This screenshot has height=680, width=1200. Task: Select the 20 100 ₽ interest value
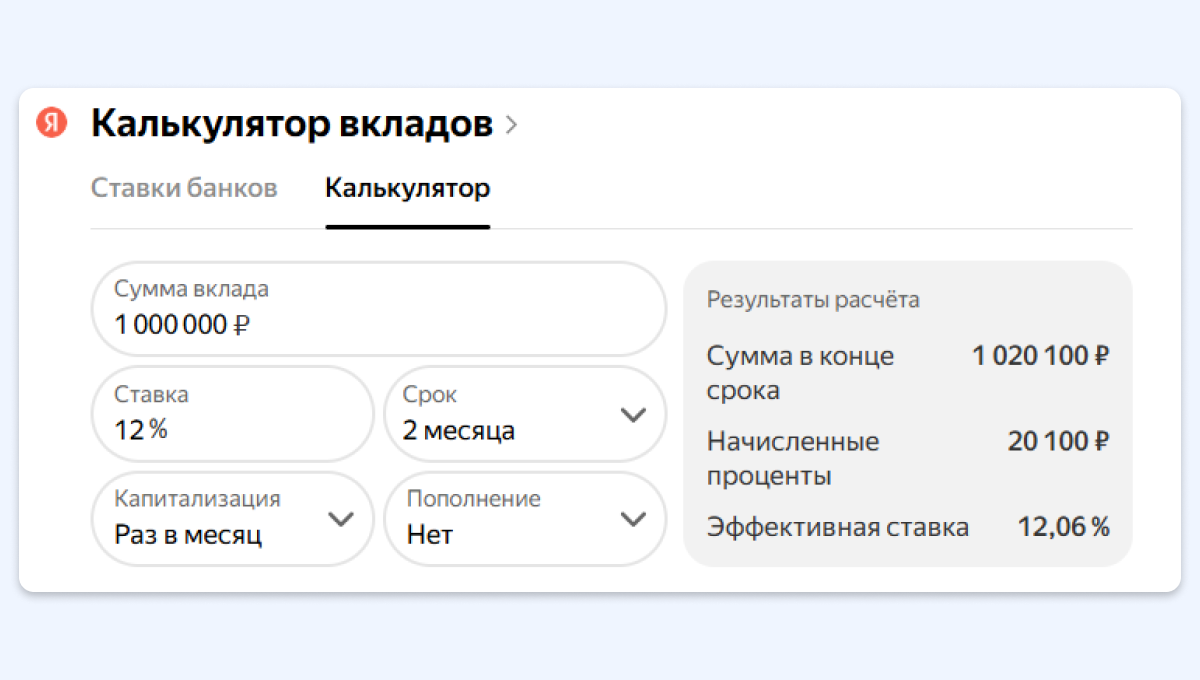(1058, 442)
